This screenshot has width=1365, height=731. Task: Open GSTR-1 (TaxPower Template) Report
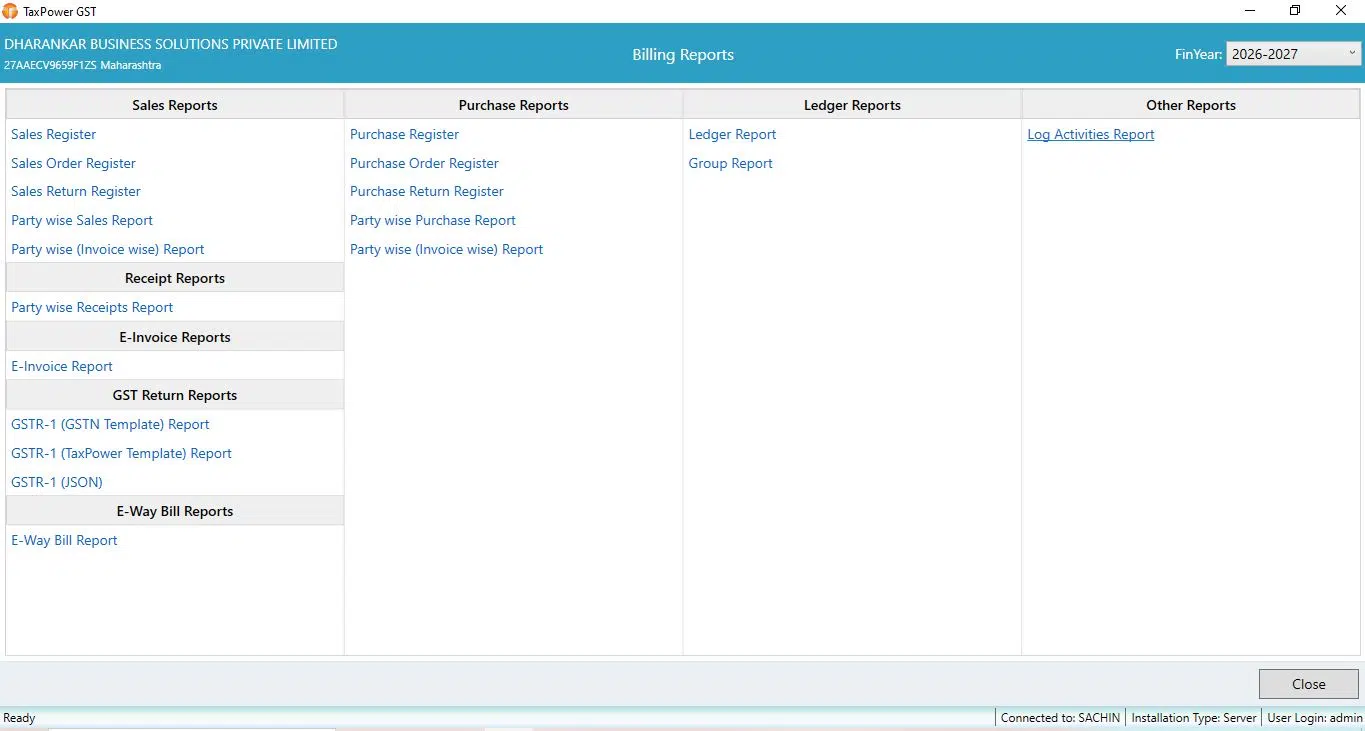coord(121,453)
